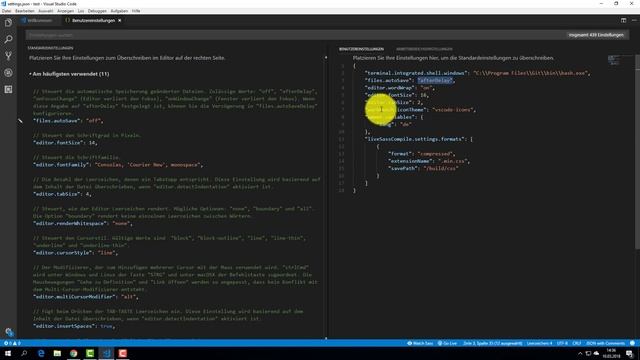Click the Visual Studio Code taskbar icon
The width and height of the screenshot is (640, 360).
[x=106, y=353]
